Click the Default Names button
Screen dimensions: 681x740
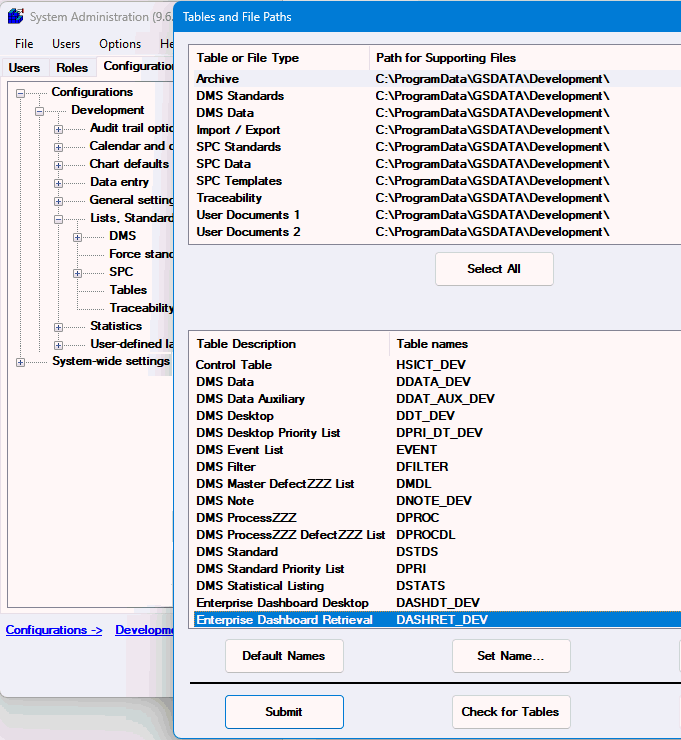coord(284,656)
